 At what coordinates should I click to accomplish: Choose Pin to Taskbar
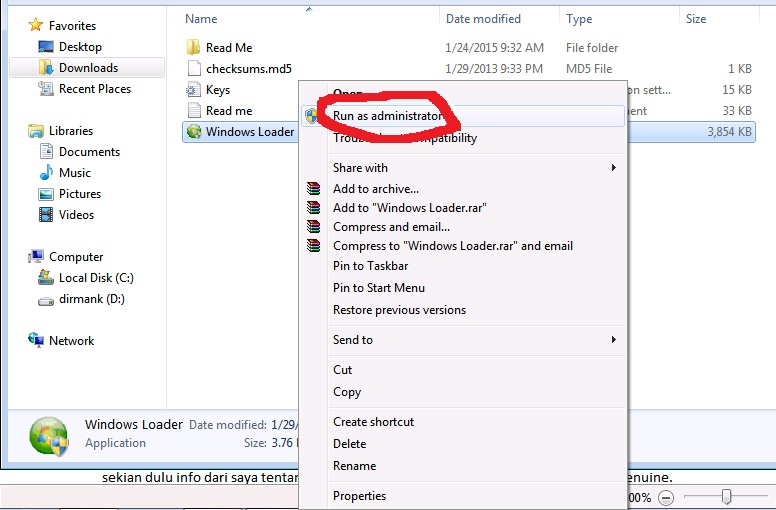(462, 266)
